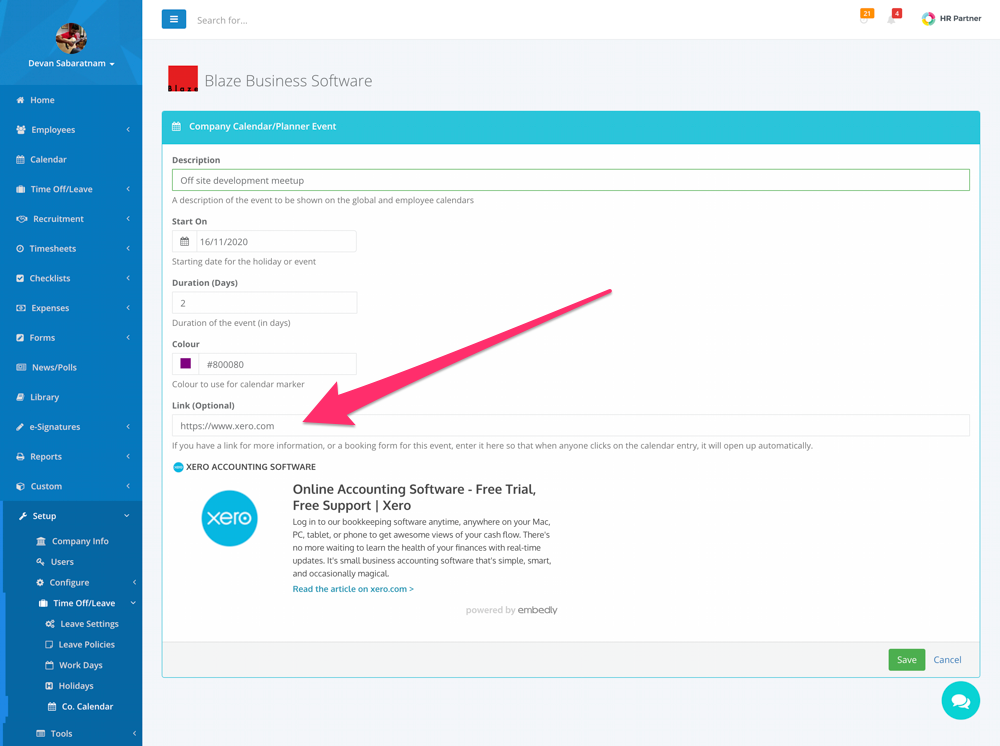Click the Custom cube icon
1000x746 pixels.
tap(20, 486)
